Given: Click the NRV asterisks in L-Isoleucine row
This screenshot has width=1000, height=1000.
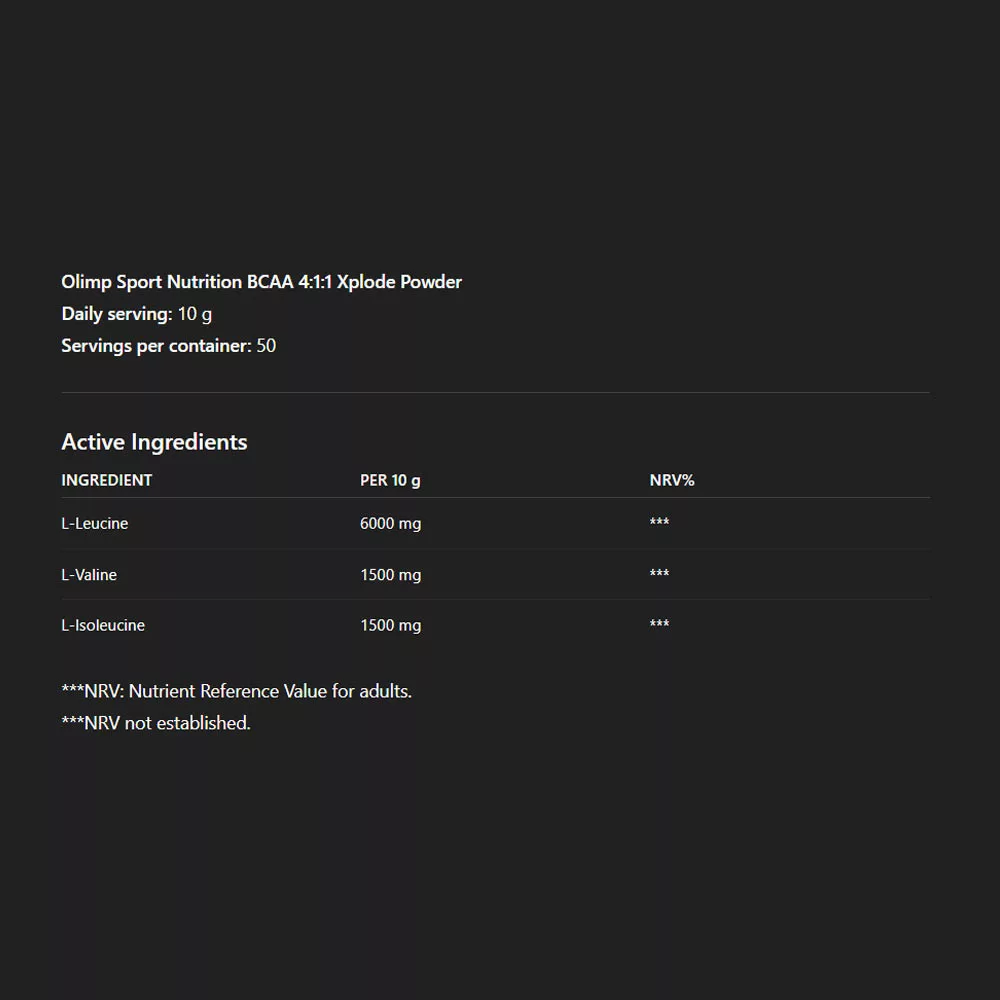Looking at the screenshot, I should coord(659,625).
